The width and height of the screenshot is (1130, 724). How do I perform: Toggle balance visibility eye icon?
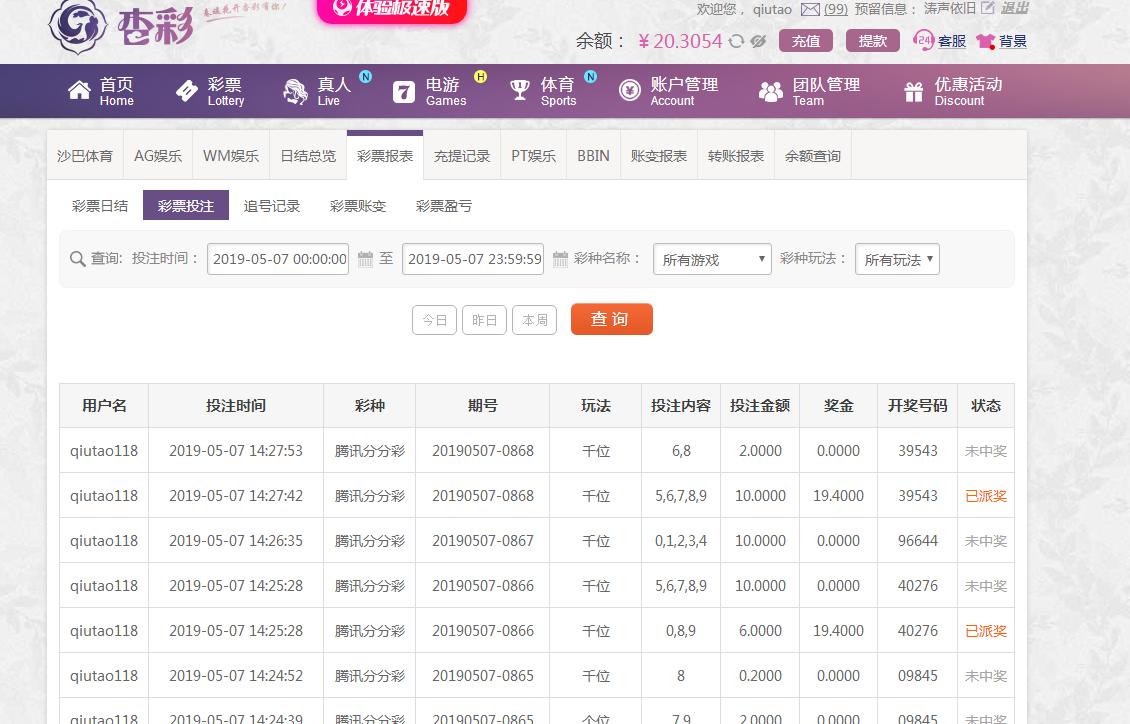(758, 41)
